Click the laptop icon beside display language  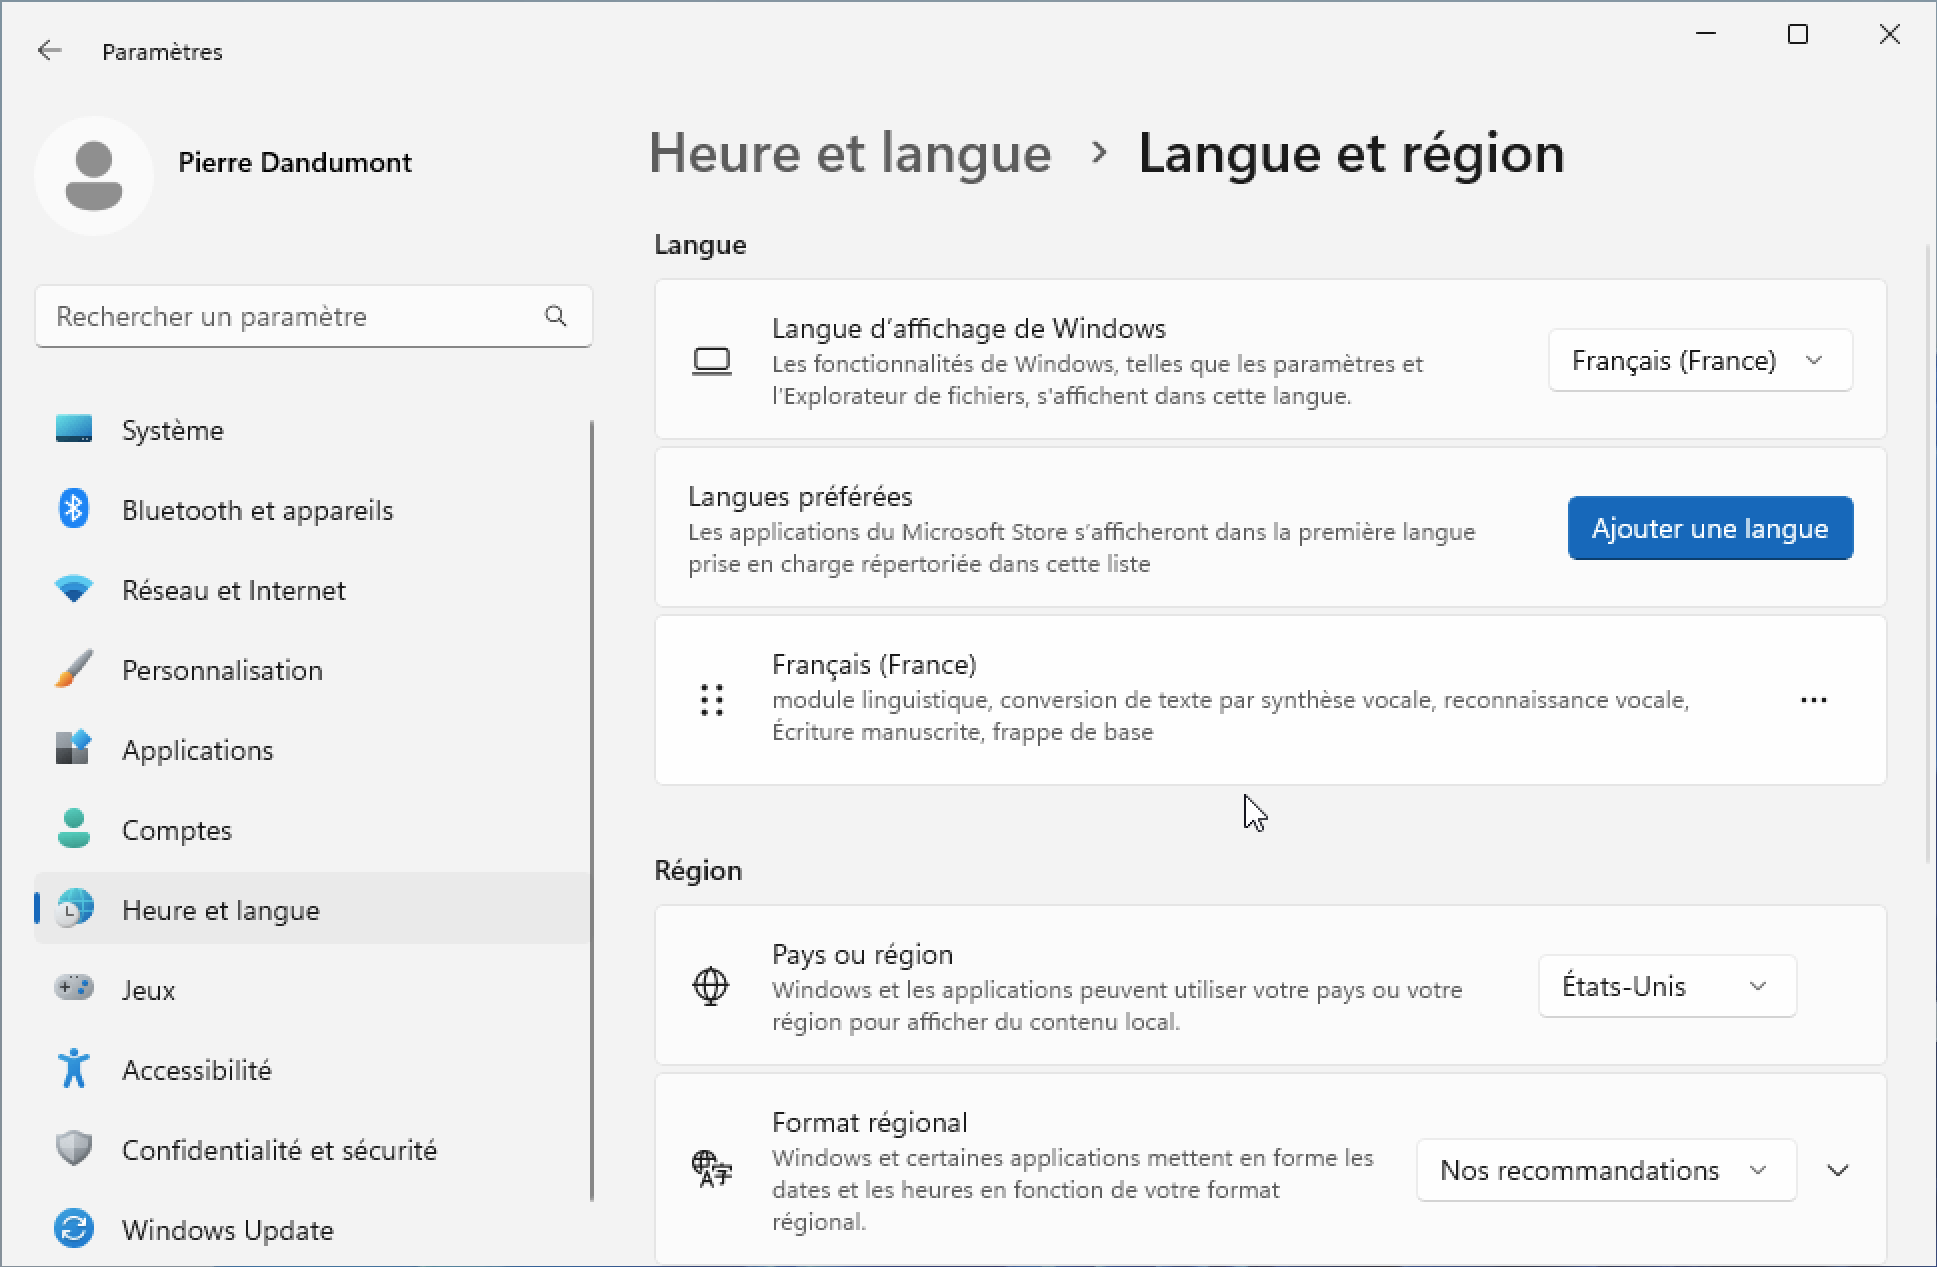712,361
